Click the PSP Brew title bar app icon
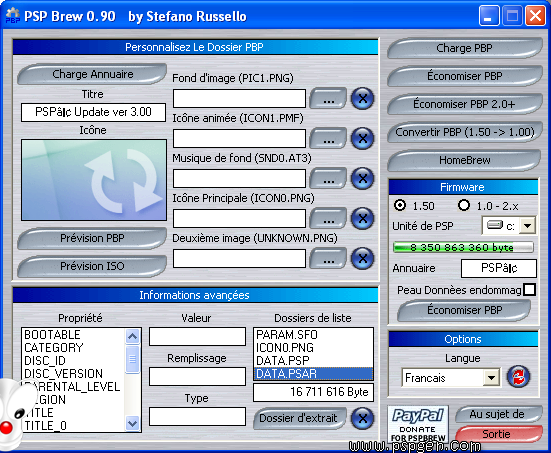This screenshot has width=551, height=453. pos(13,15)
